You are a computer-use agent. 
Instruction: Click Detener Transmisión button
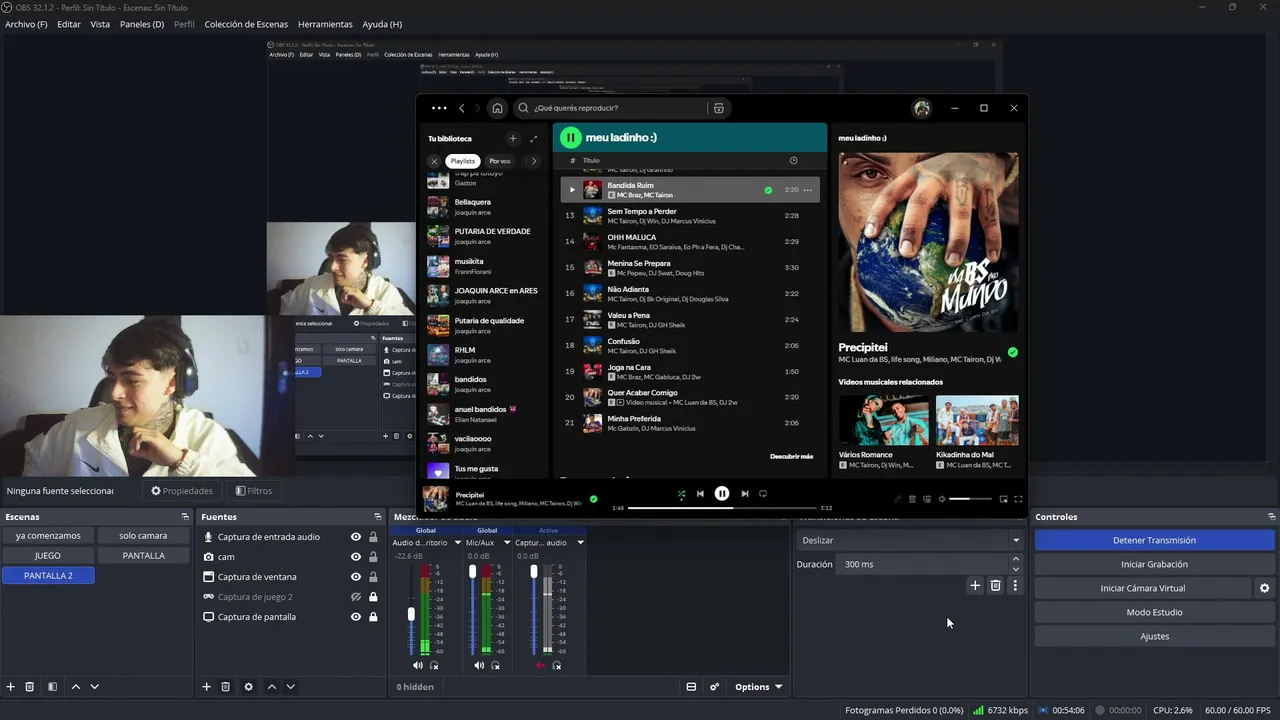(1154, 540)
